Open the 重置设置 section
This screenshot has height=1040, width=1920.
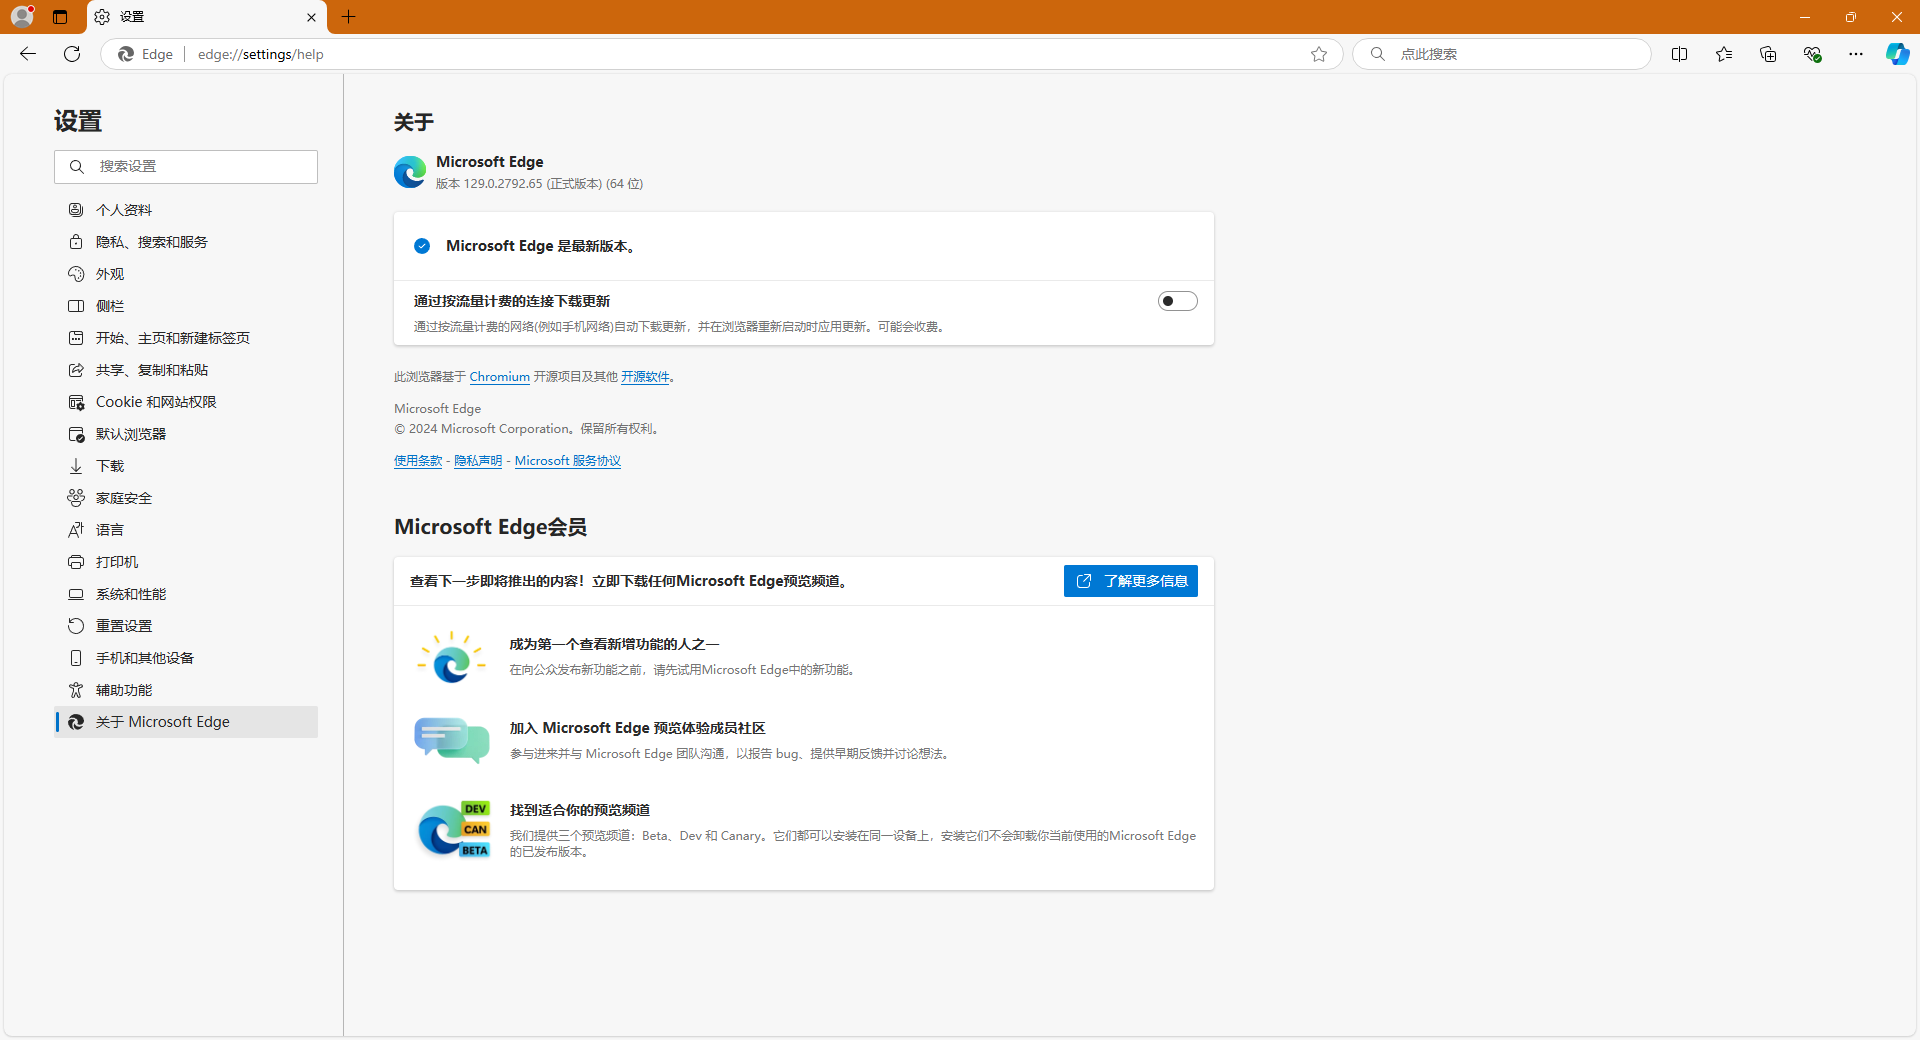pyautogui.click(x=186, y=626)
